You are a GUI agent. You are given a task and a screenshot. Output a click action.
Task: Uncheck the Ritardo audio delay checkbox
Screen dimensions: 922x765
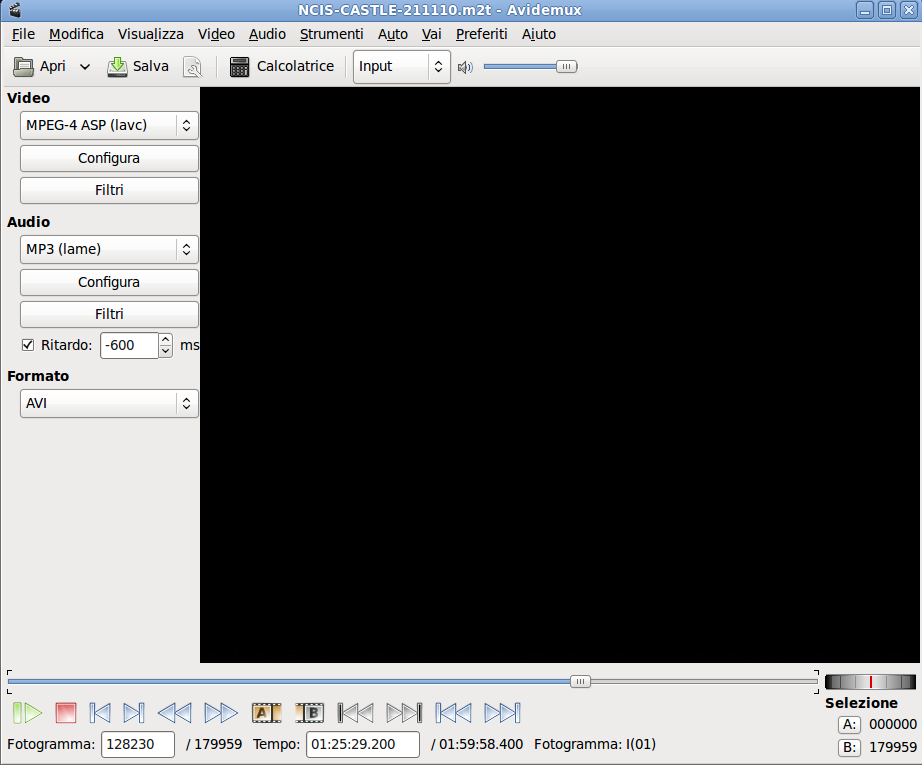point(28,345)
